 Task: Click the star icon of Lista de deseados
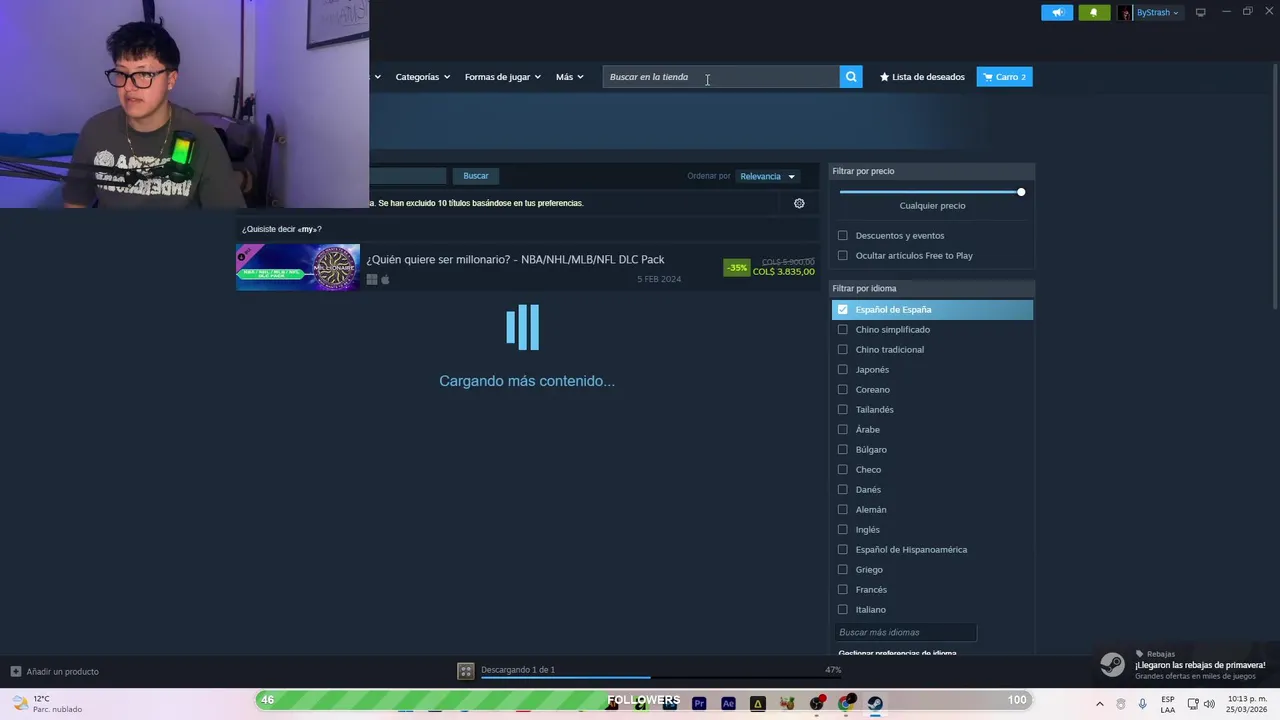[x=884, y=77]
